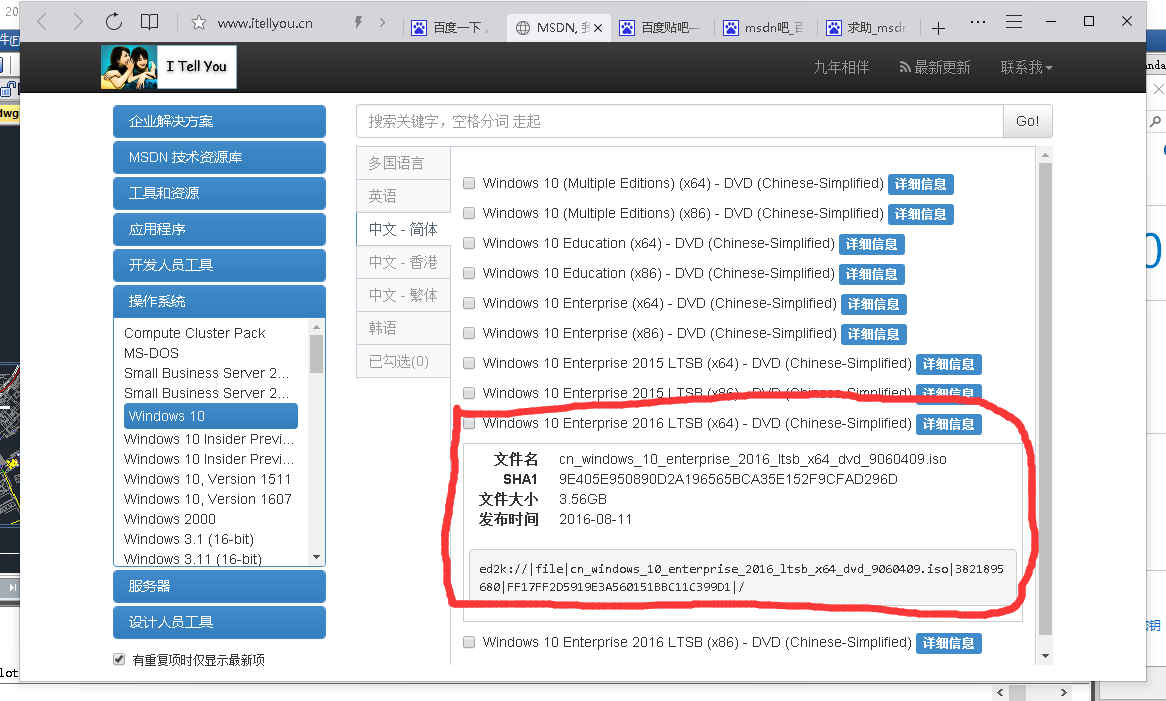This screenshot has width=1166, height=701.
Task: Expand the MSDN 技术资源库 category
Action: click(219, 157)
